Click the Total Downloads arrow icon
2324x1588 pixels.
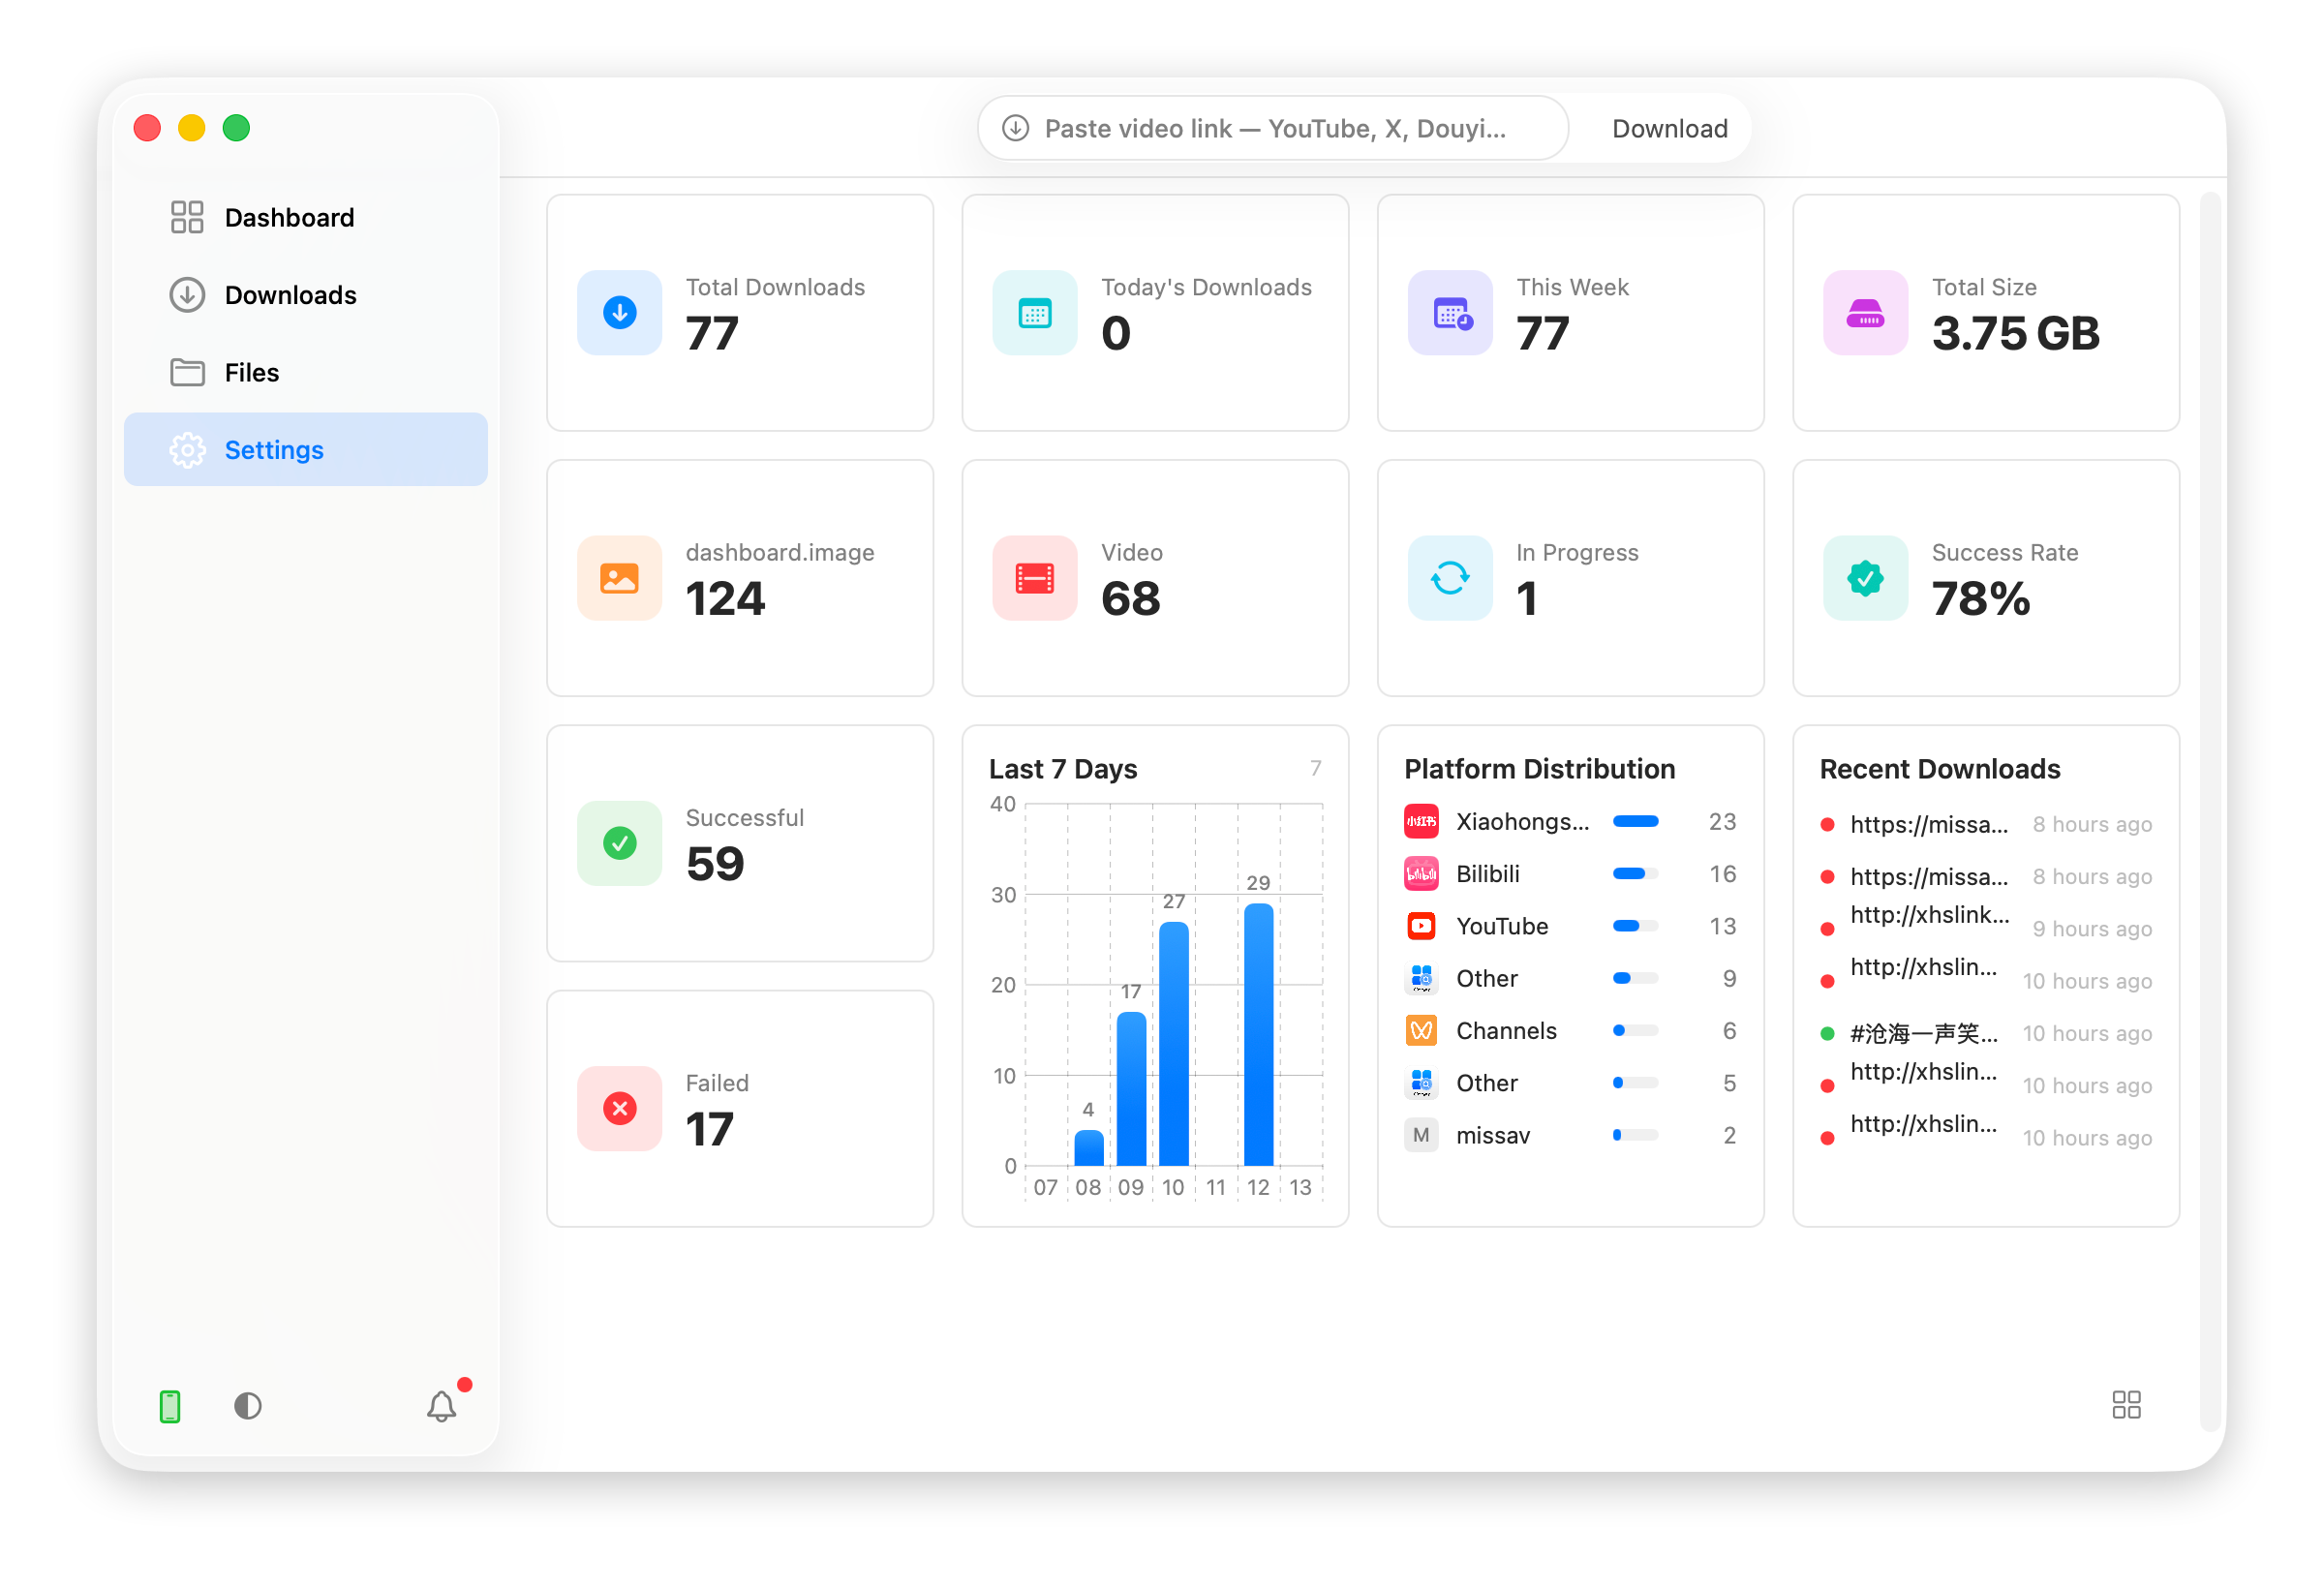coord(620,313)
